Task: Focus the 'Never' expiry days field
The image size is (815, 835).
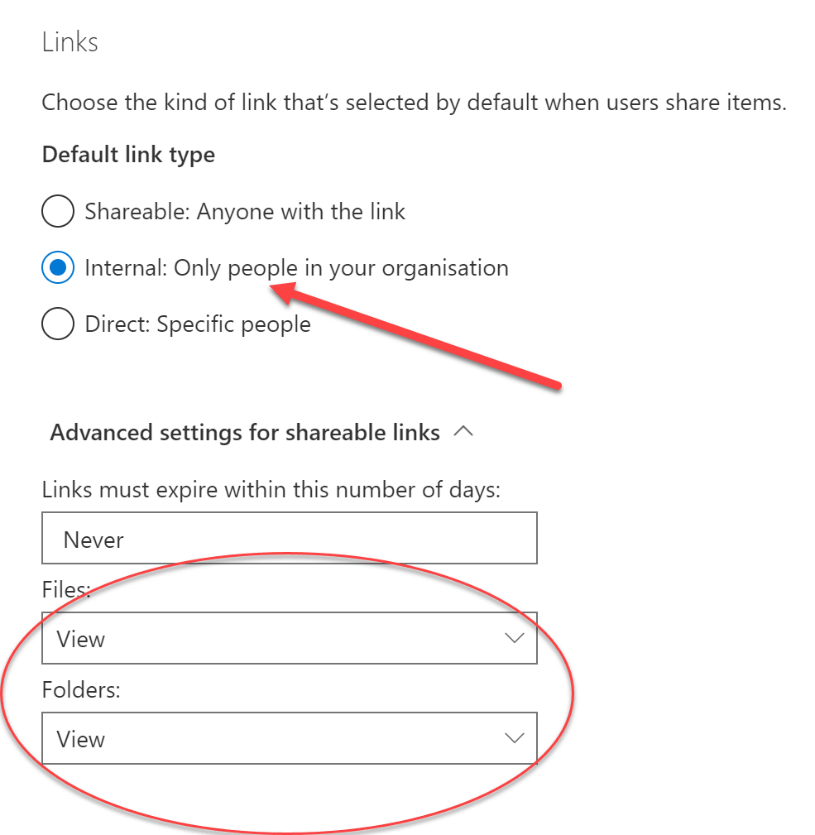Action: [289, 538]
